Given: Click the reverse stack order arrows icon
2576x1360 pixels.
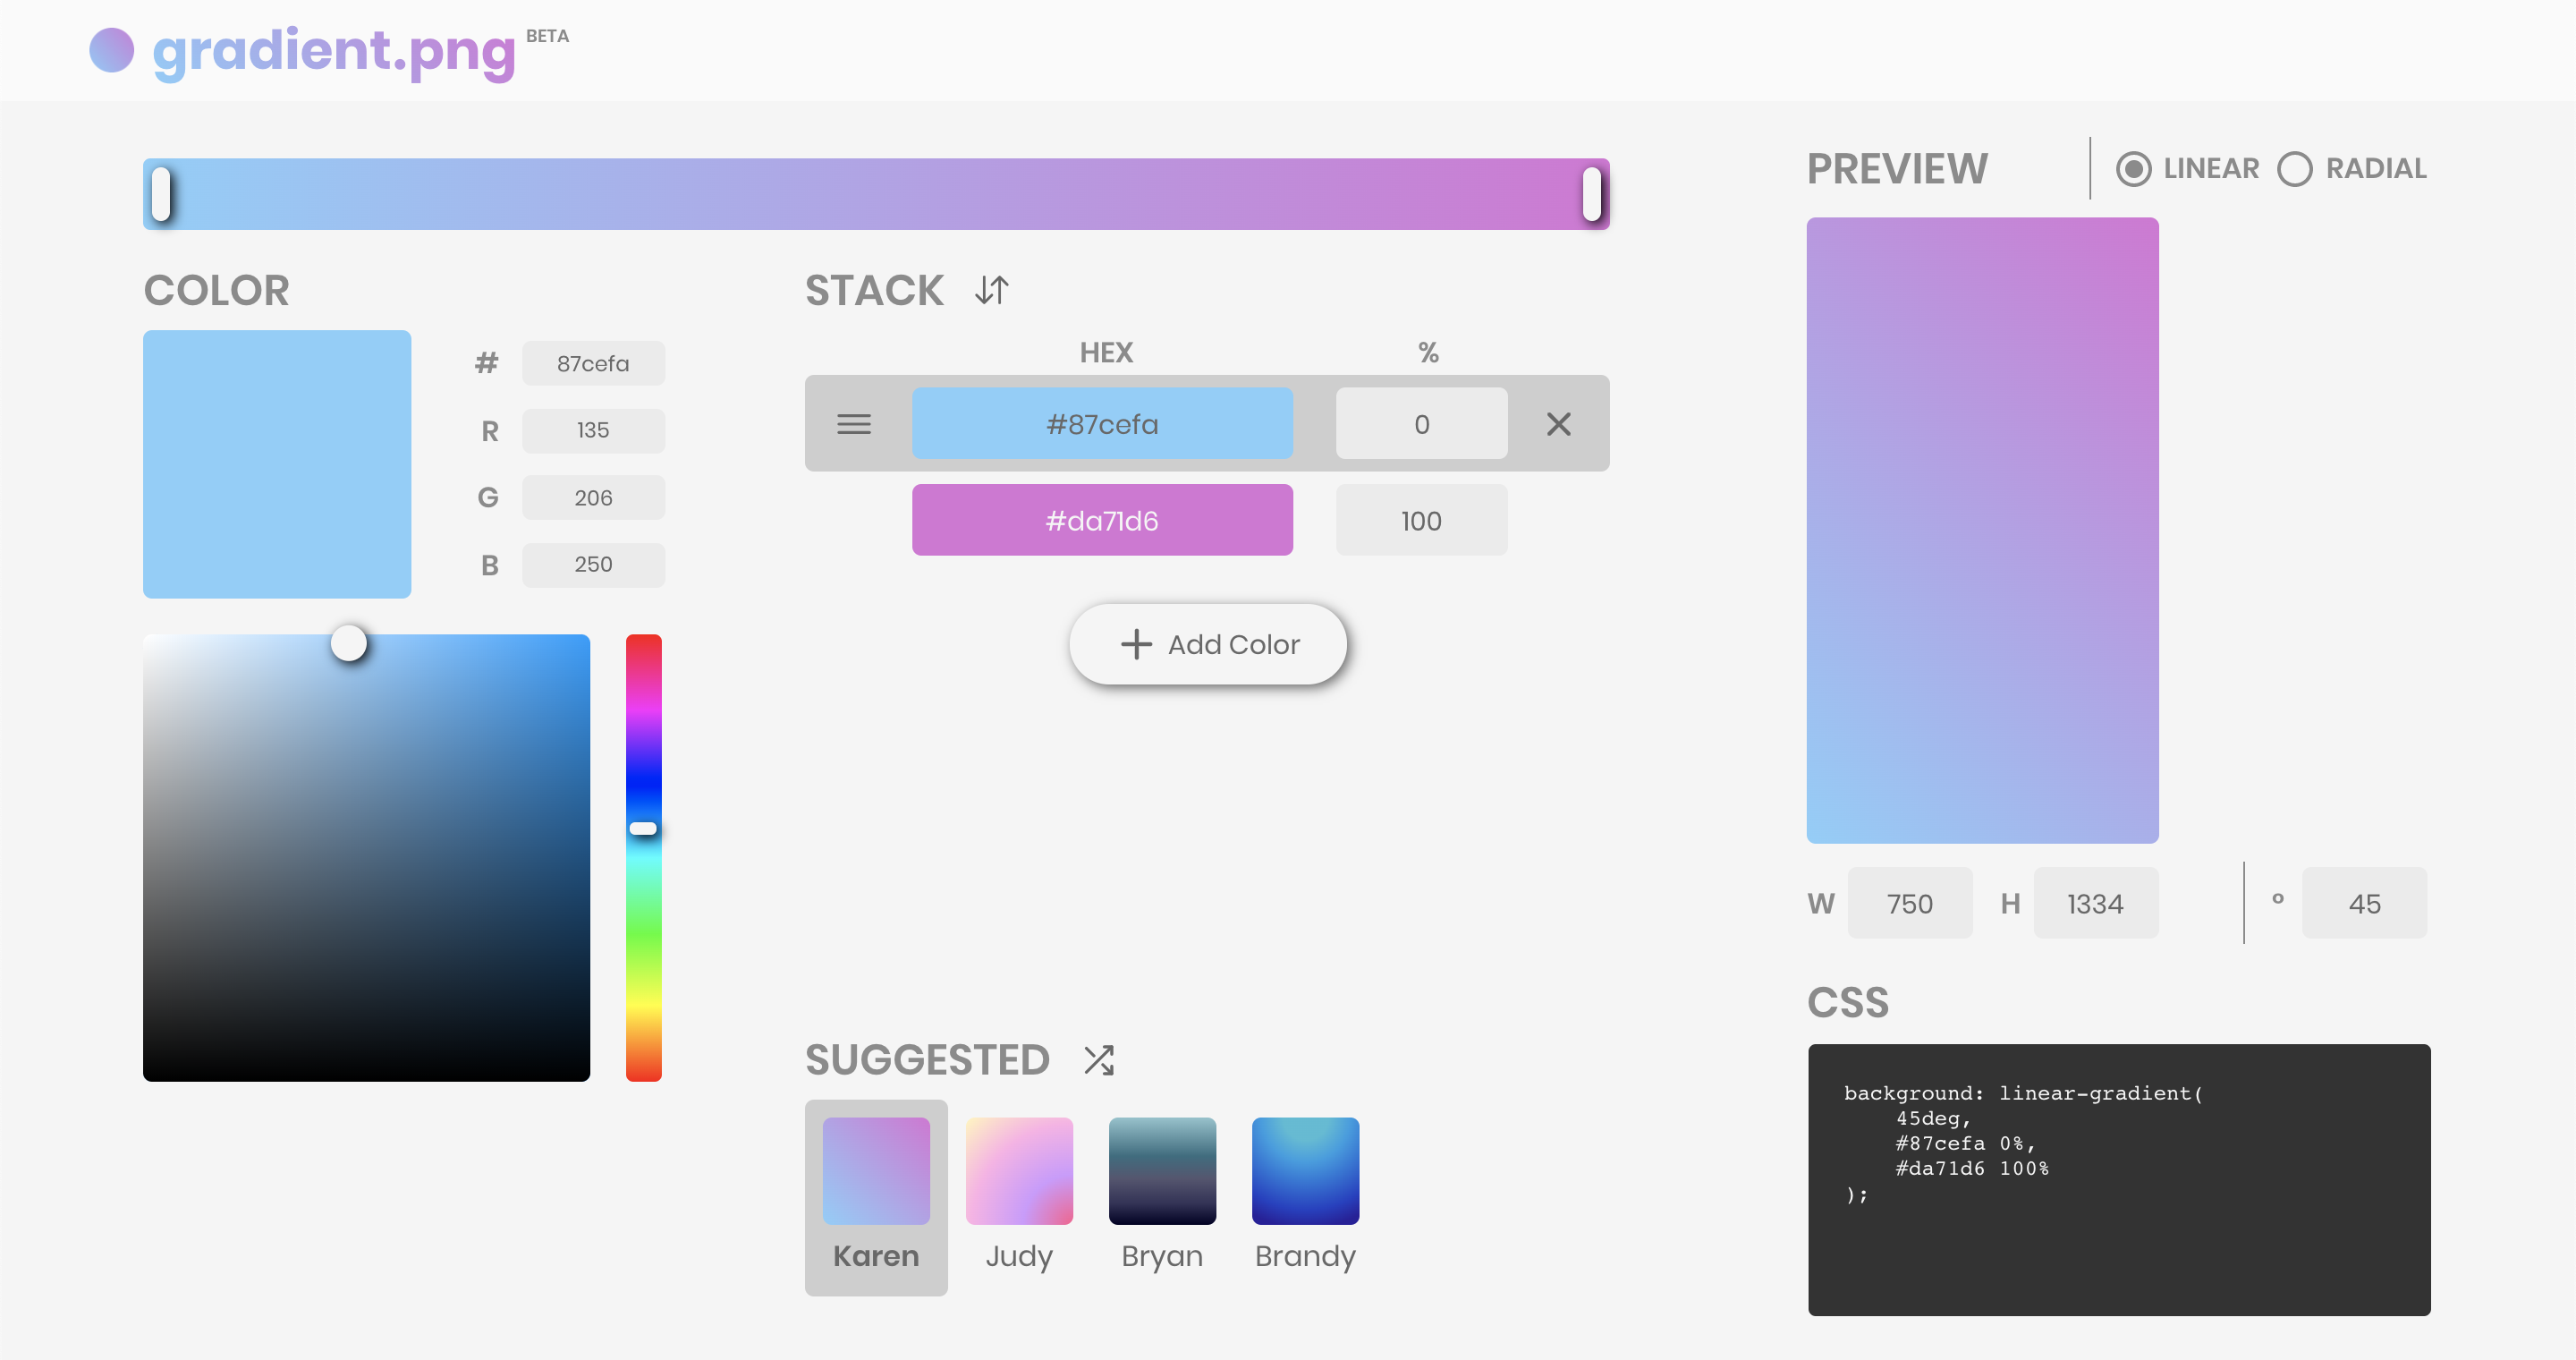Looking at the screenshot, I should click(x=991, y=290).
